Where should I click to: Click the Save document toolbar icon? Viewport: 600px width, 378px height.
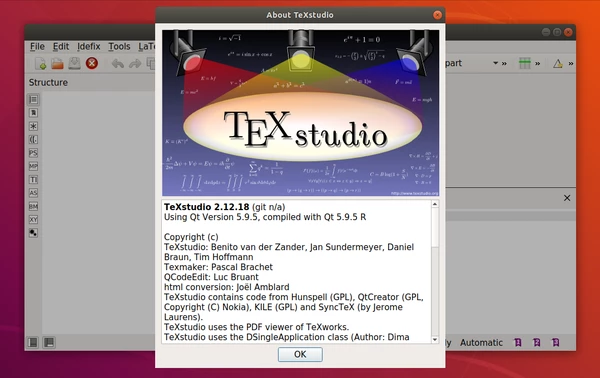74,63
